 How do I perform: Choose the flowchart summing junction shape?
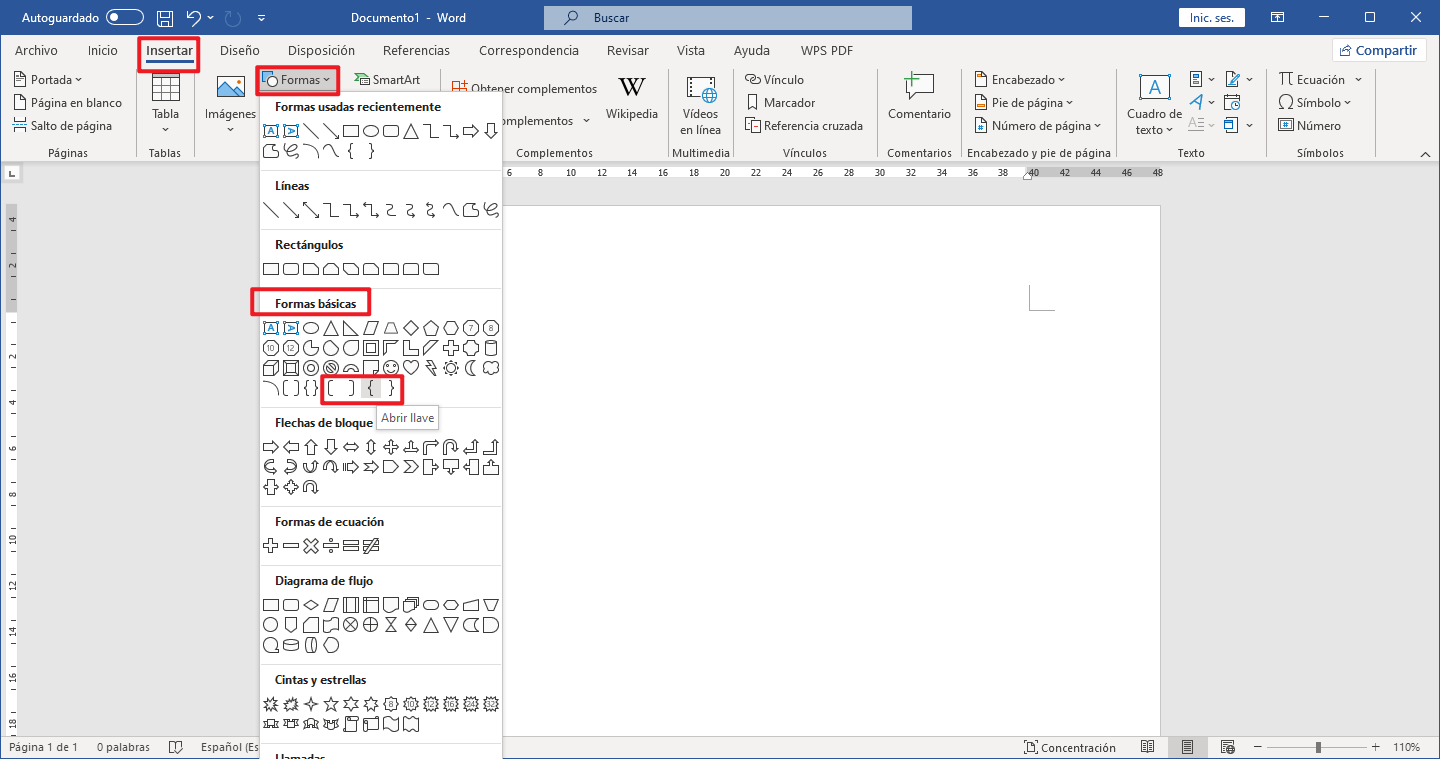[x=351, y=625]
